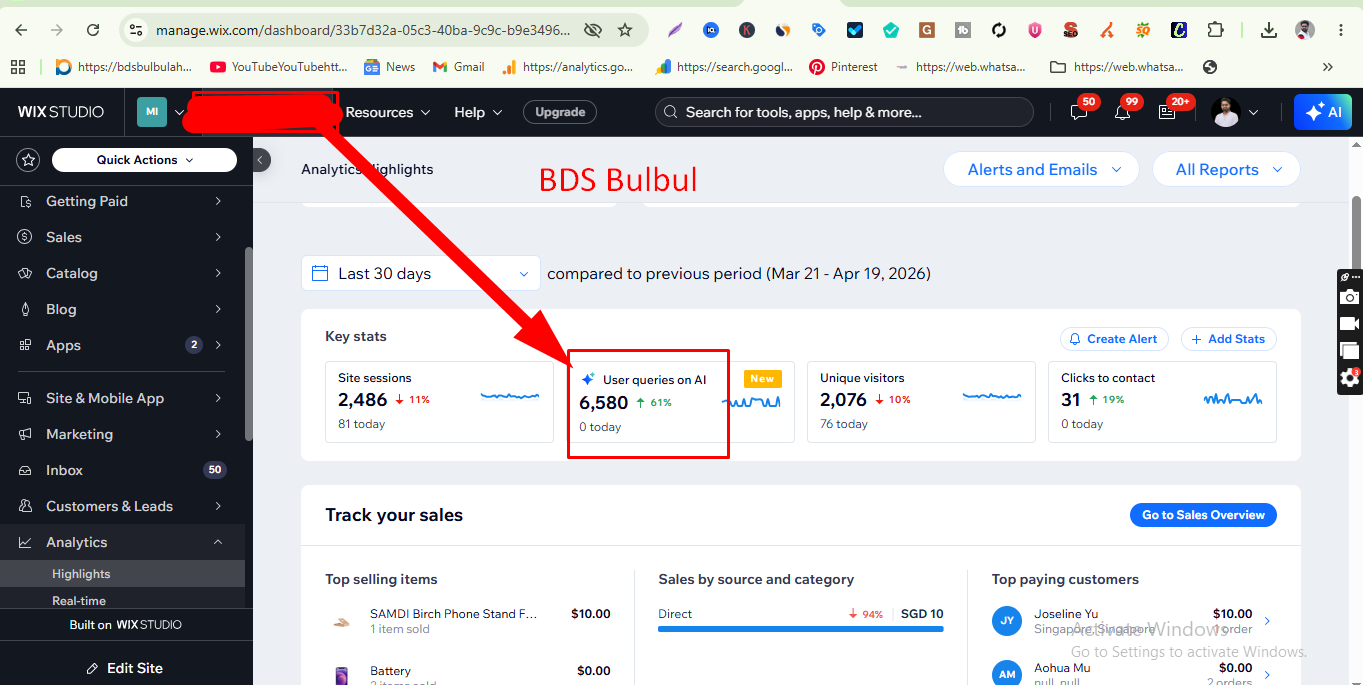Open the SAMDI Birch Phone Stand item
The height and width of the screenshot is (685, 1363).
(453, 614)
